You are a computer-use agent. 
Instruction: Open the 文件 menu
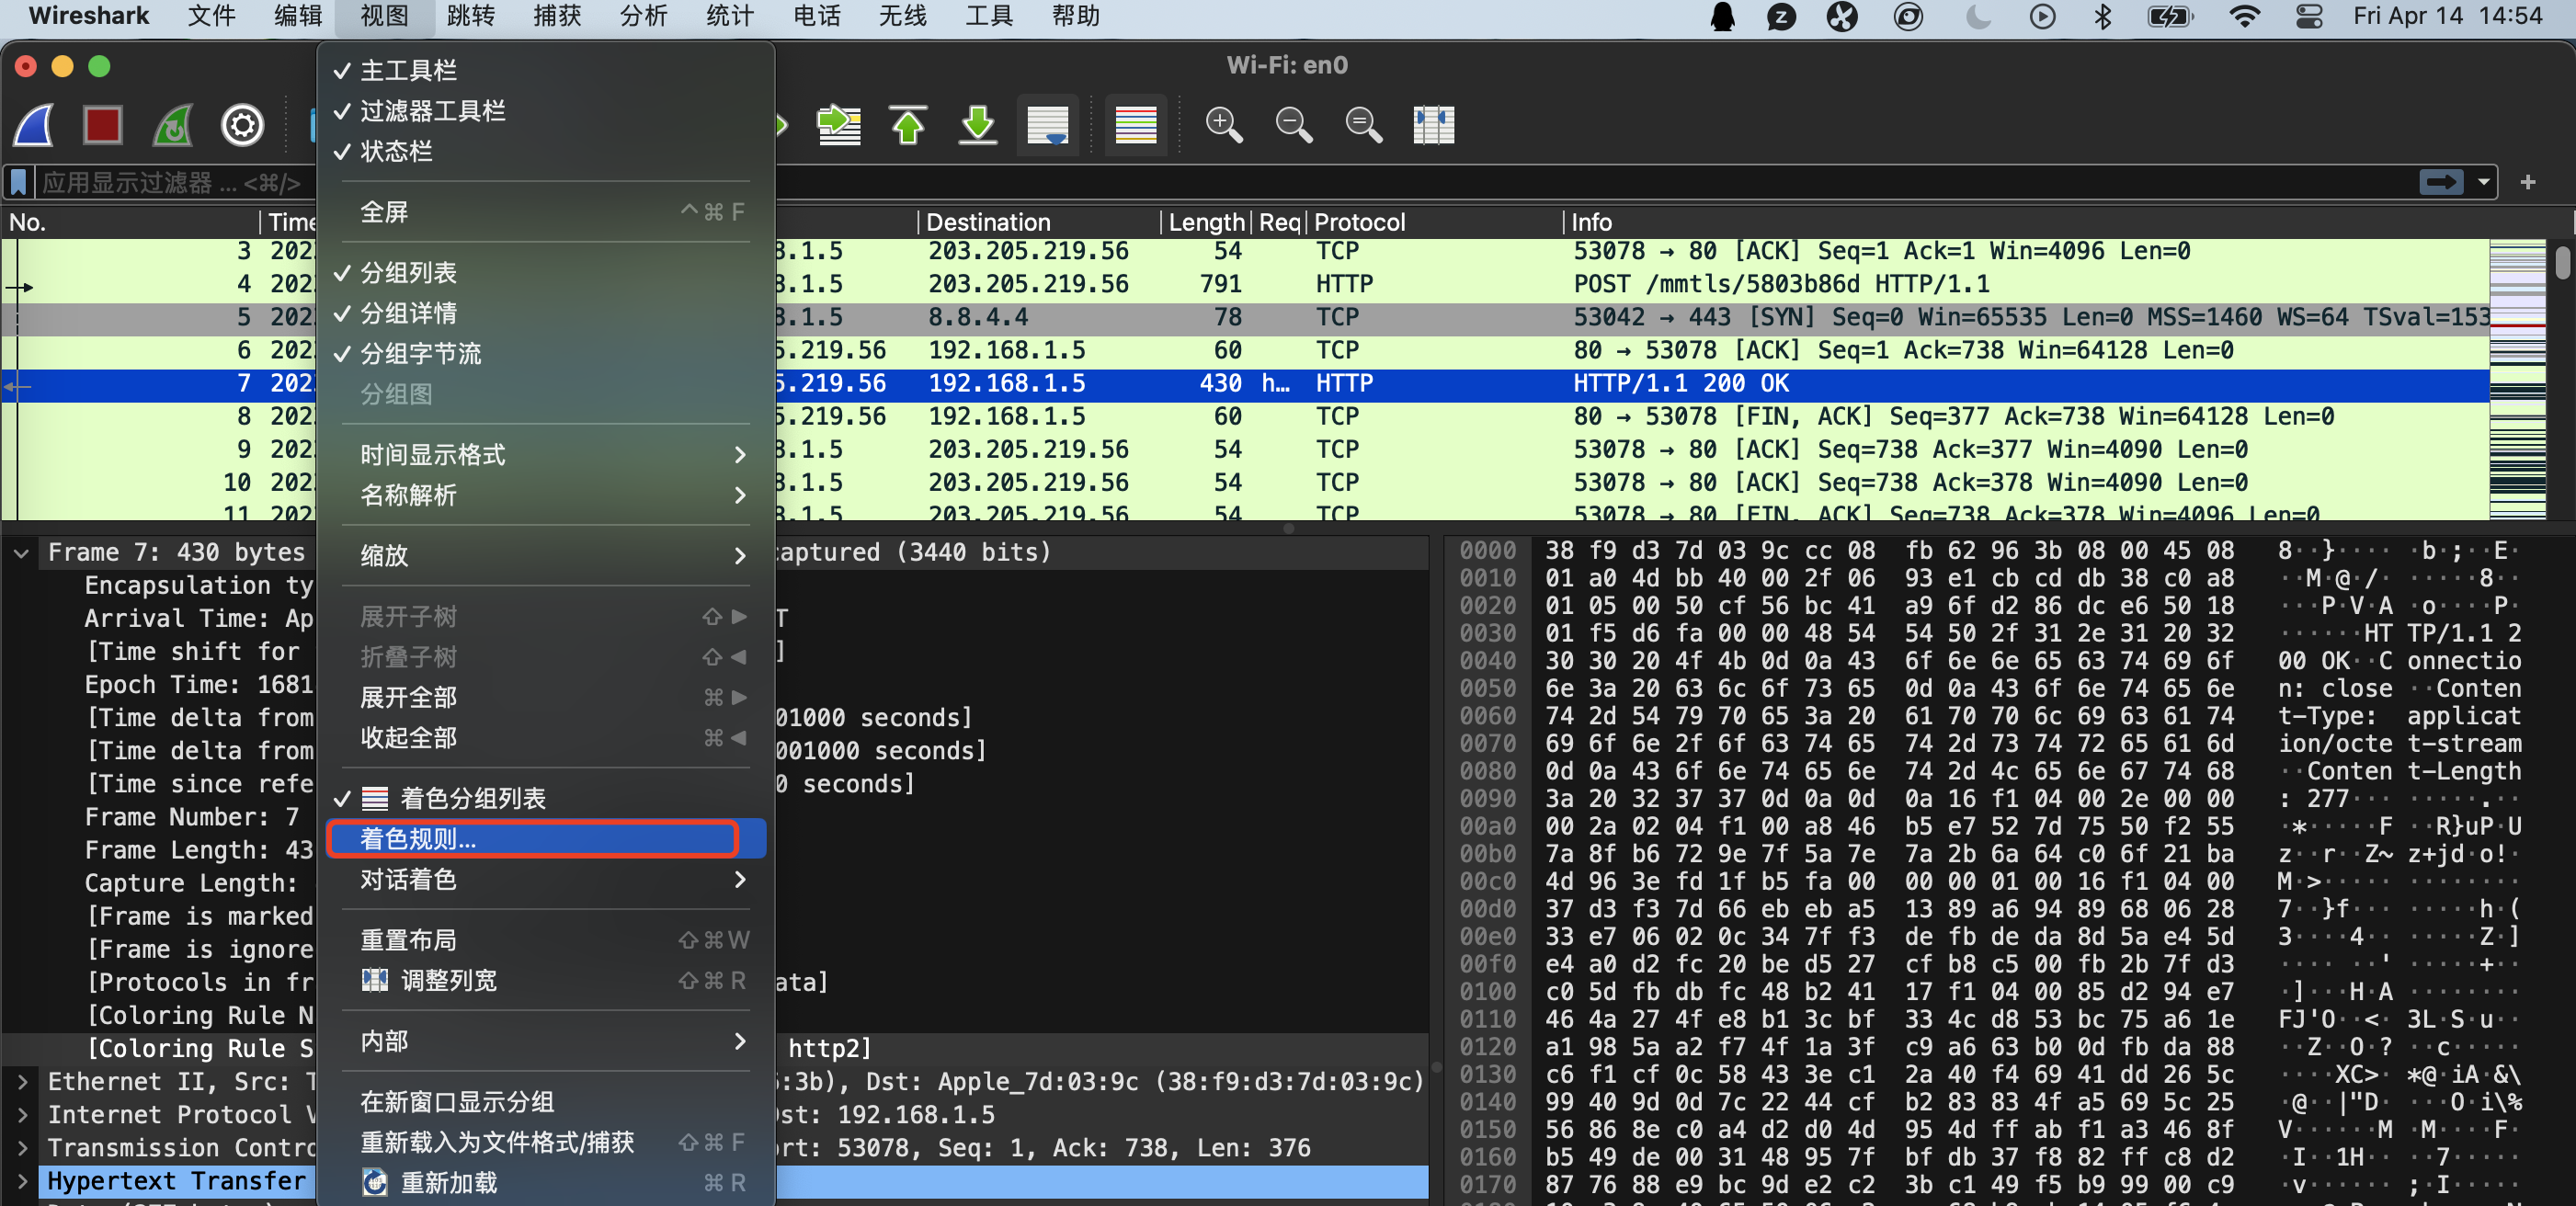pos(211,17)
